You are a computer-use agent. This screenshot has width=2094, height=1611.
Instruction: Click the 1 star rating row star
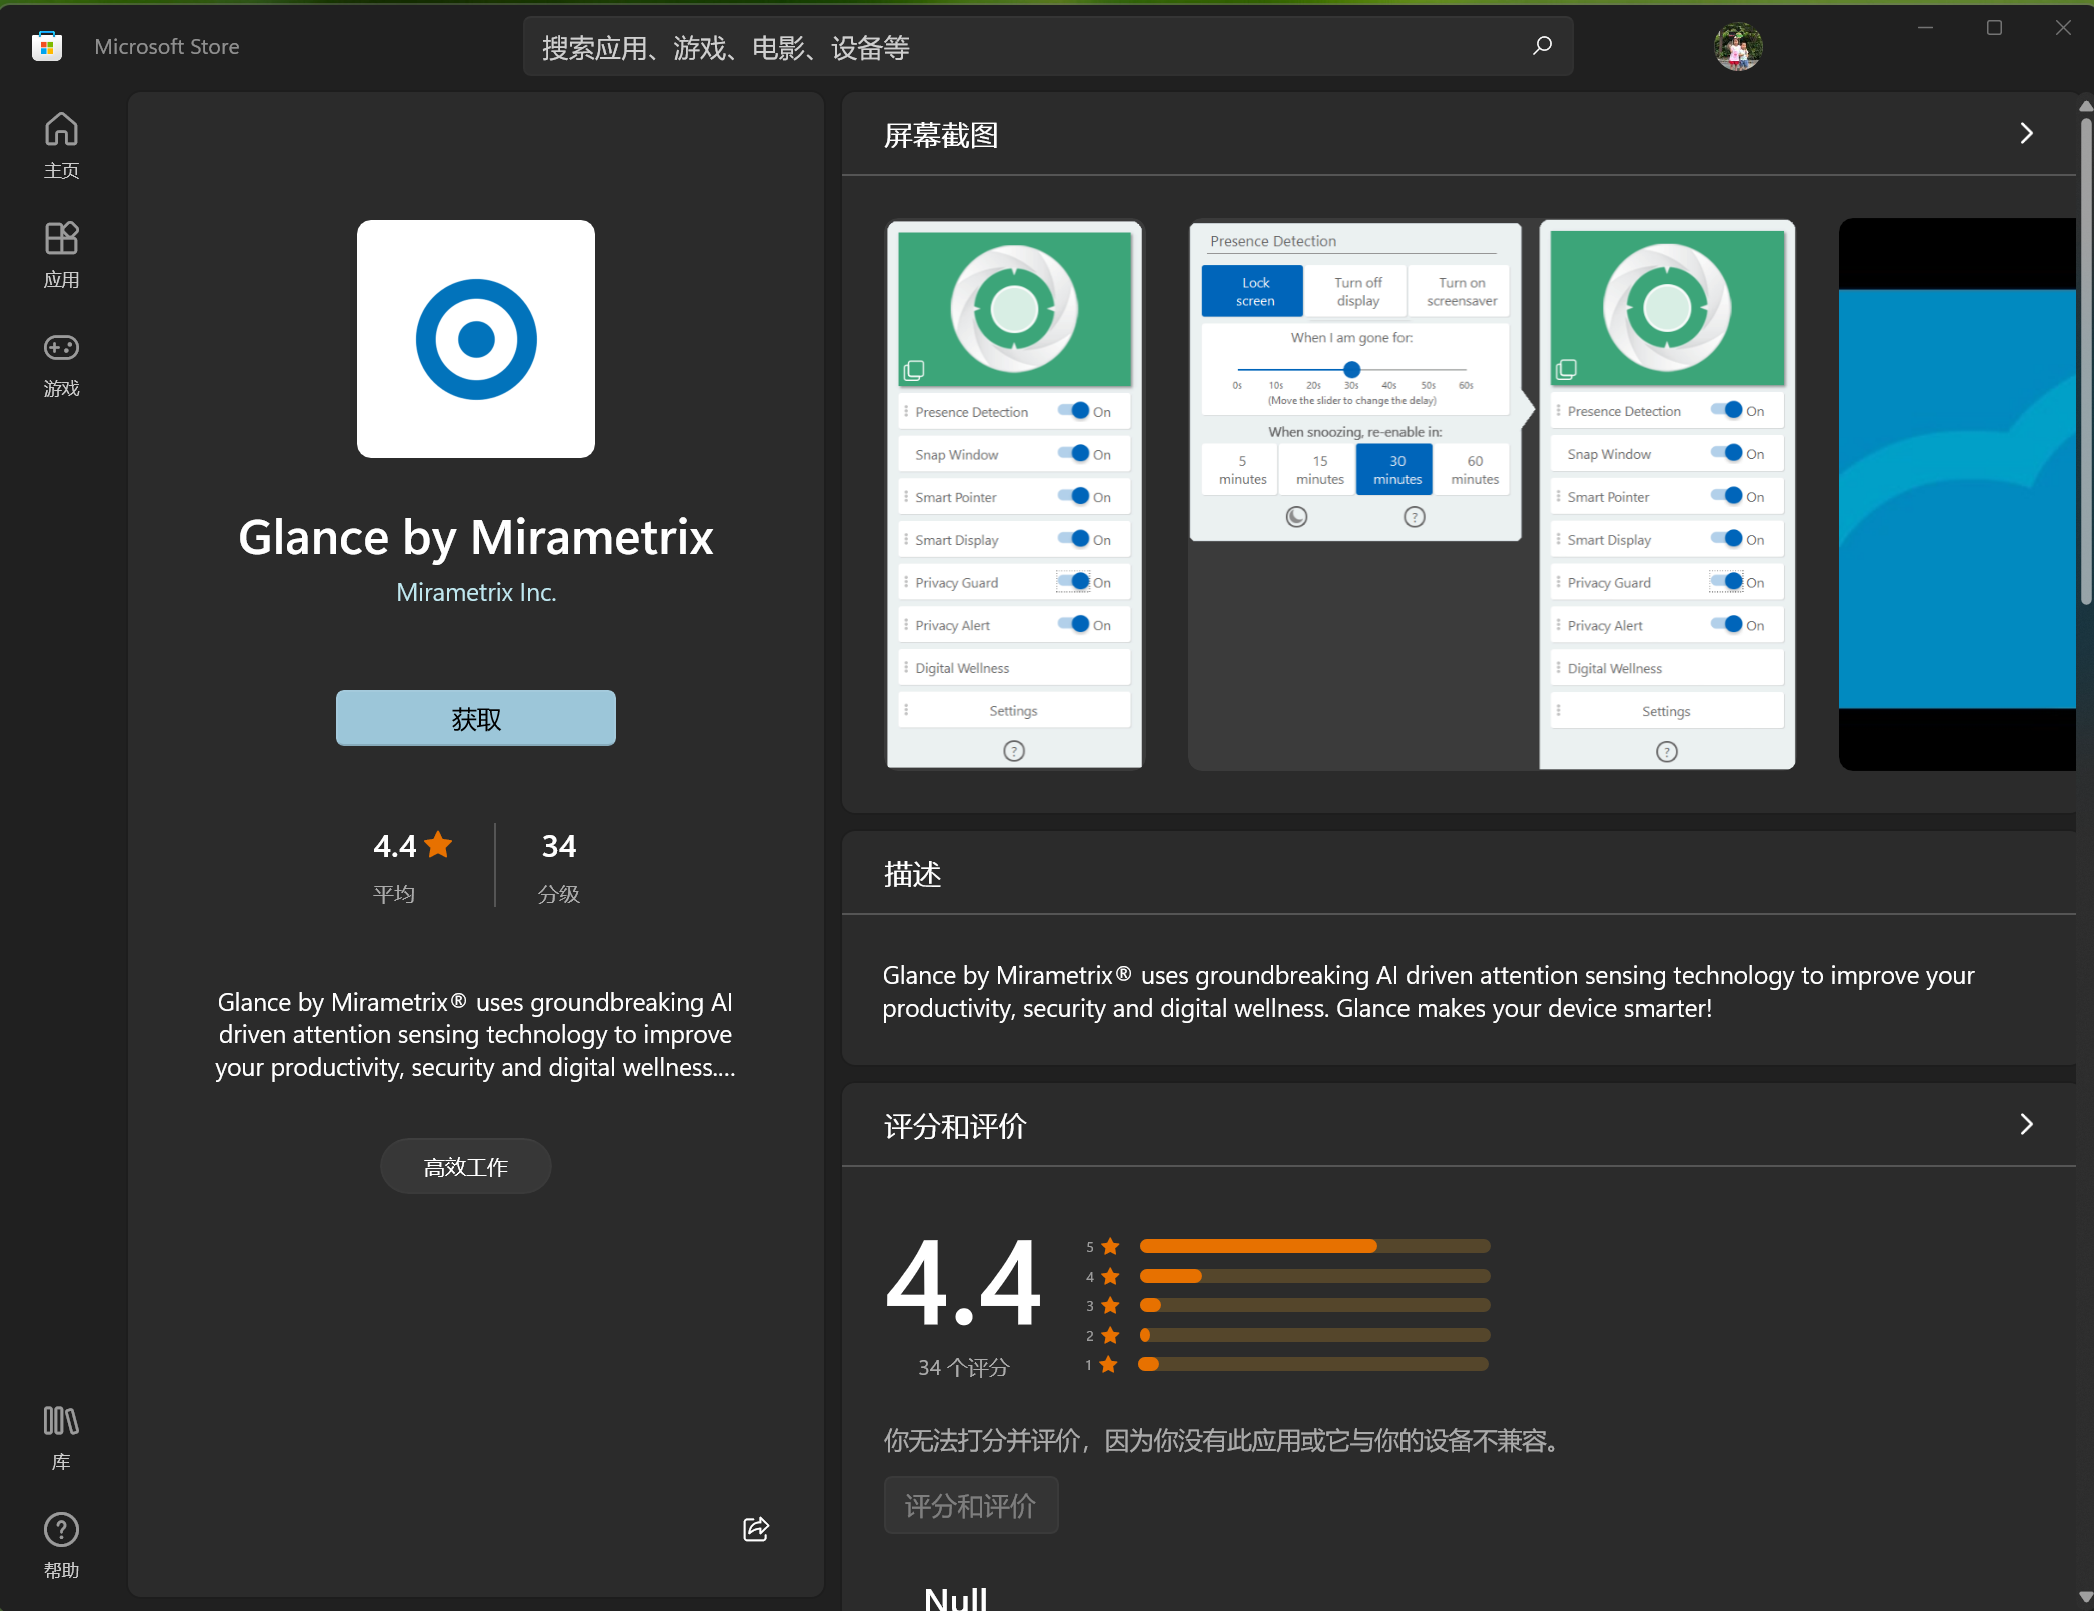1108,1364
